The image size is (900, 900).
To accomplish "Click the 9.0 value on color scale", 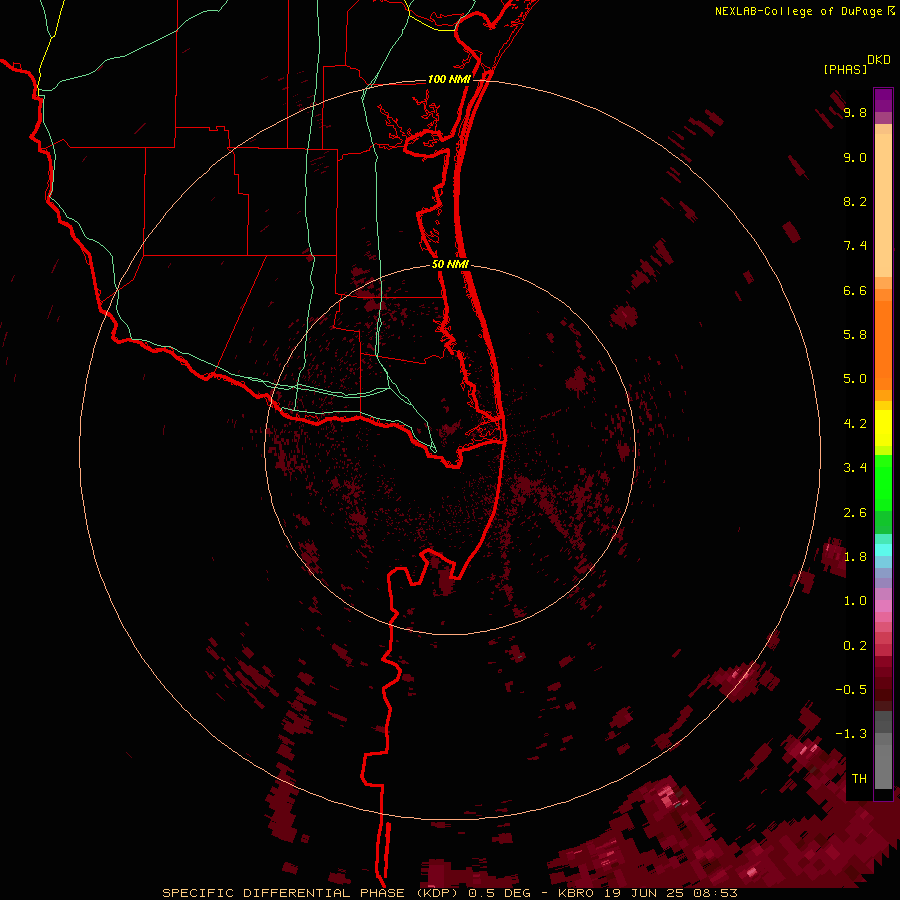I will (x=855, y=157).
